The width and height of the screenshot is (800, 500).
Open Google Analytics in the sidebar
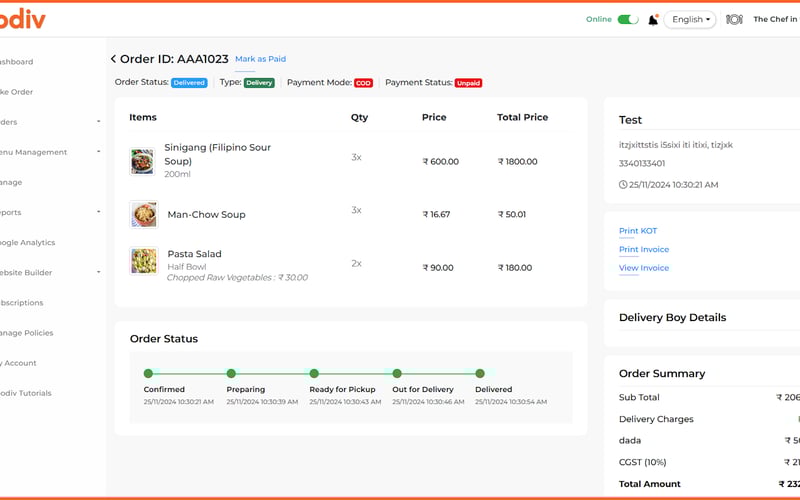coord(28,242)
